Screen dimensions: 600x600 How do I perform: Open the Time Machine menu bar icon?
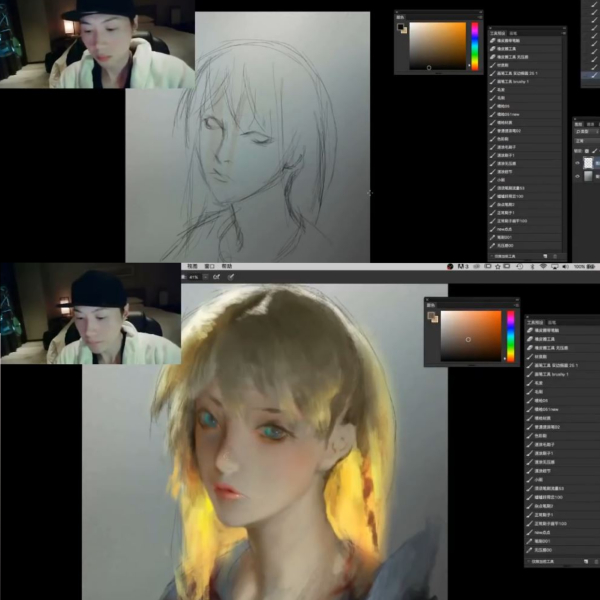click(x=520, y=266)
